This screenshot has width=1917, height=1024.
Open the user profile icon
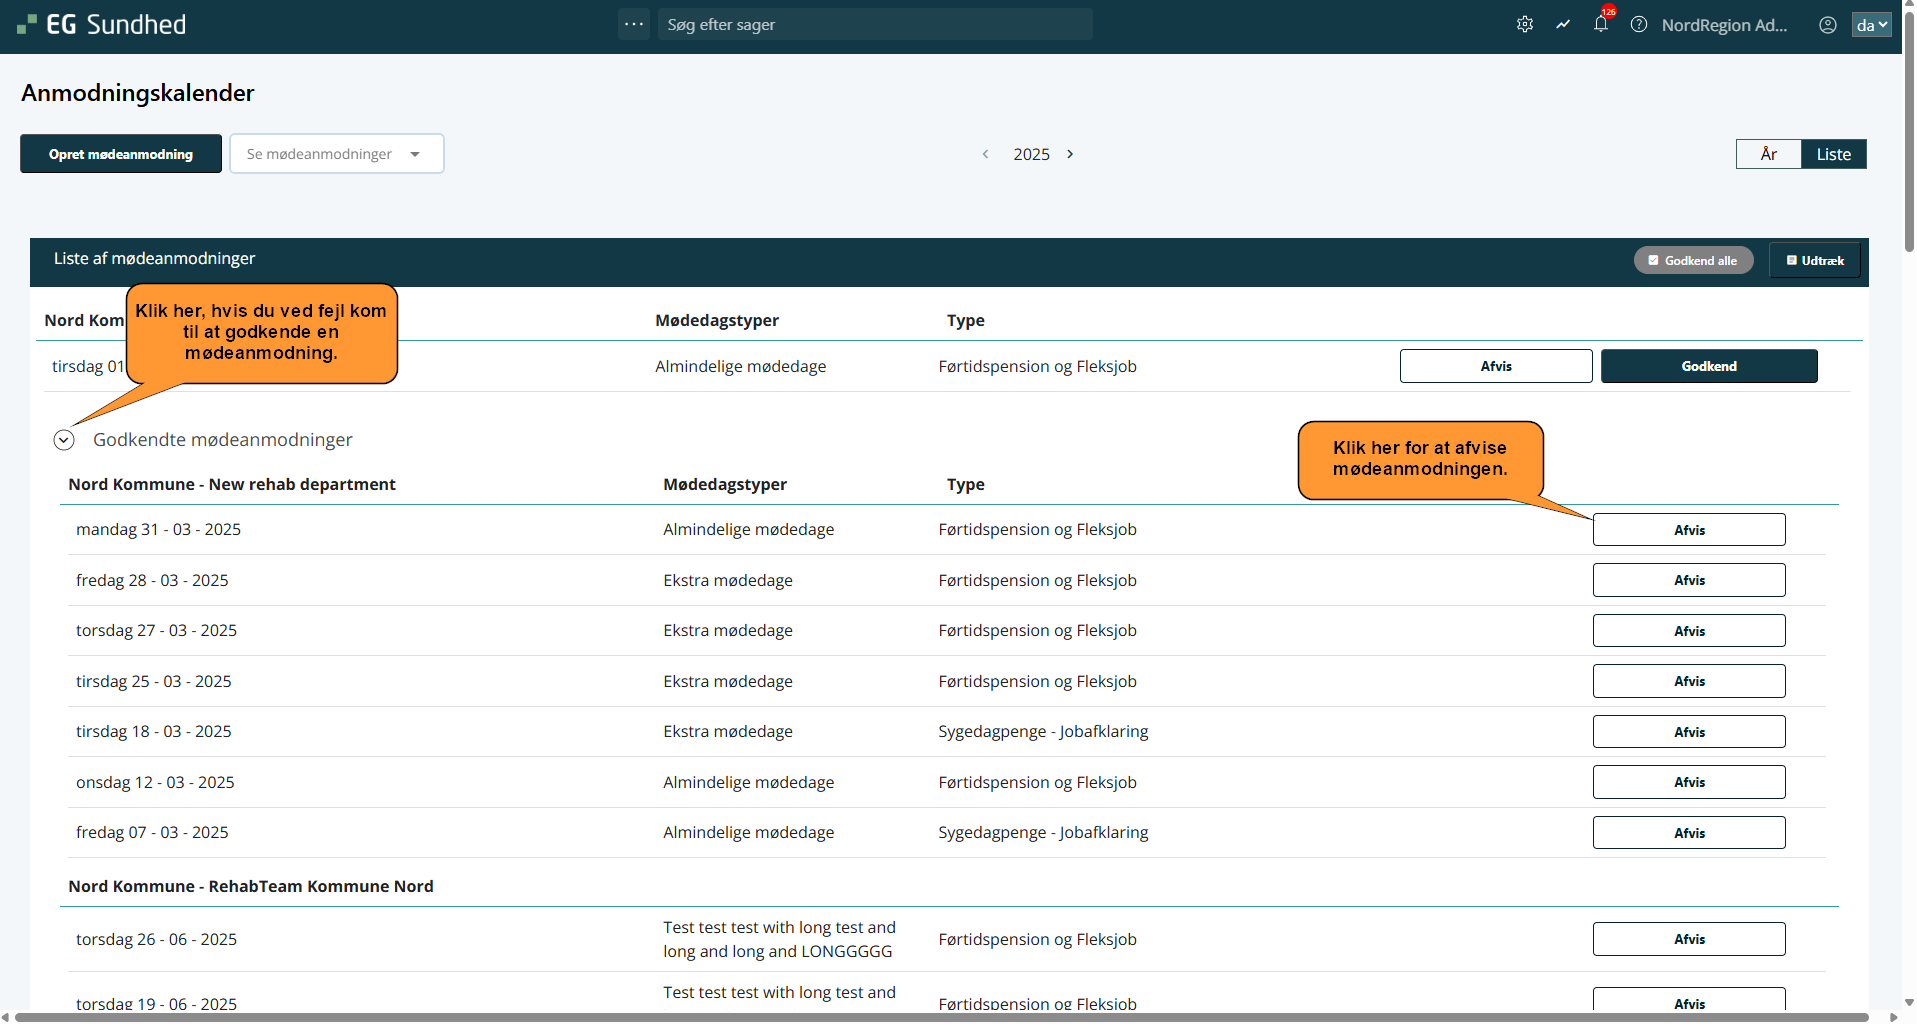1828,25
